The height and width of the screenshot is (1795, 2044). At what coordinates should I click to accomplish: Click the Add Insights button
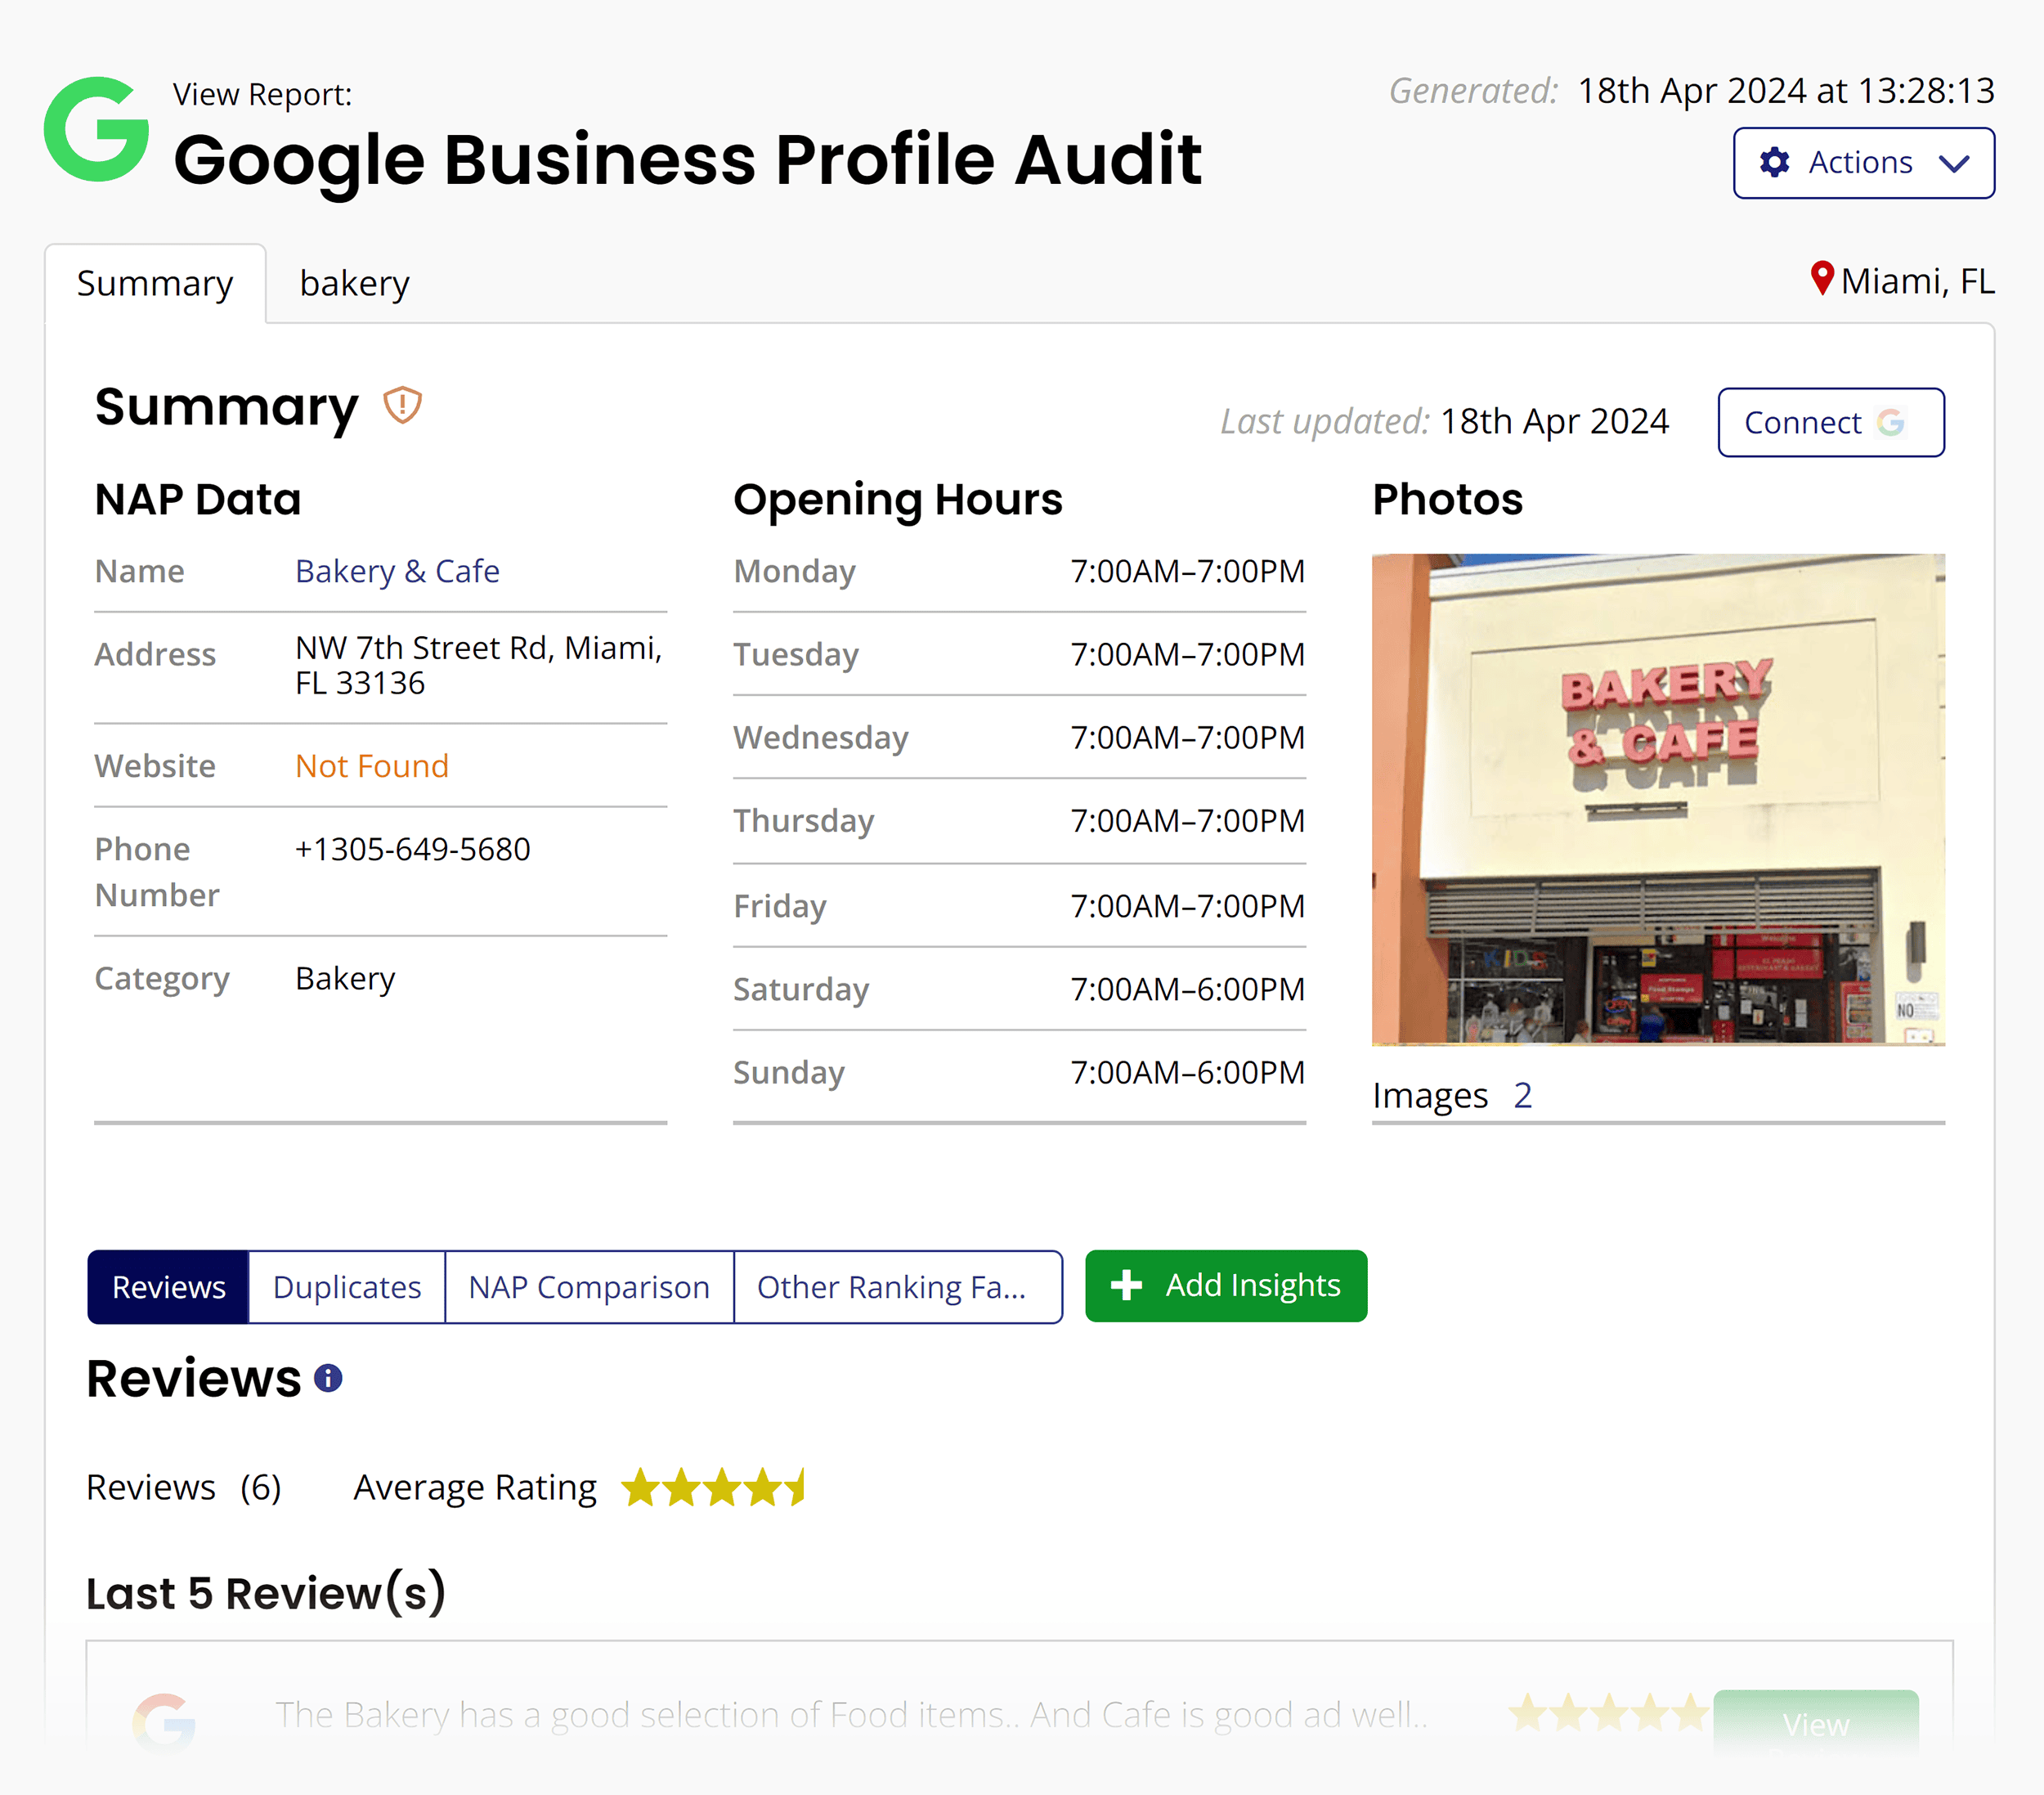coord(1226,1286)
